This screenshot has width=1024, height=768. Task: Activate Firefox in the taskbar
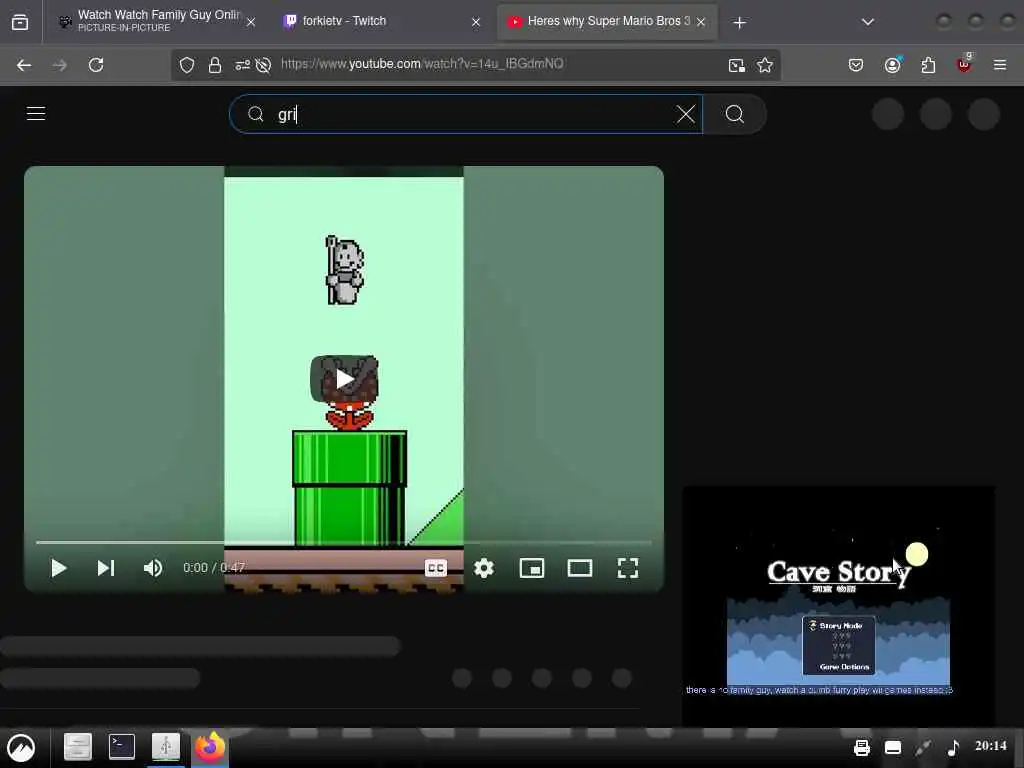point(210,747)
